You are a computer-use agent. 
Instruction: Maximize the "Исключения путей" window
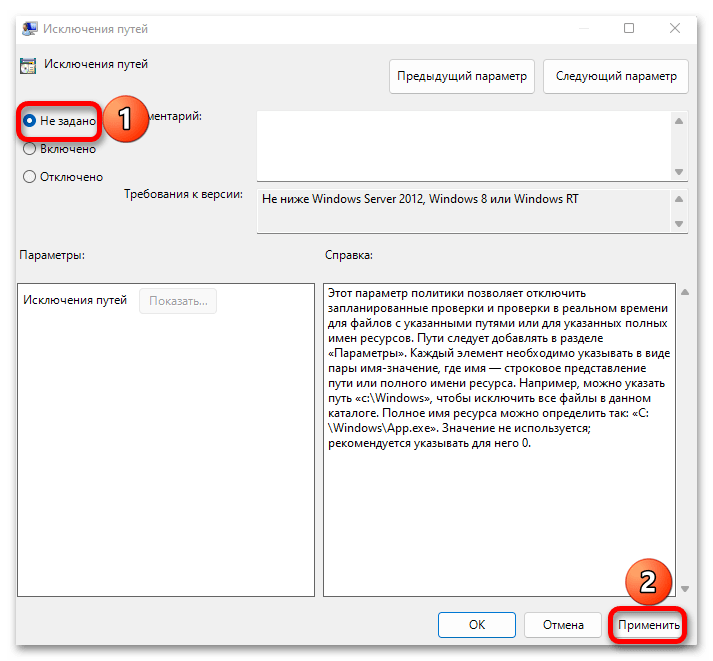629,28
